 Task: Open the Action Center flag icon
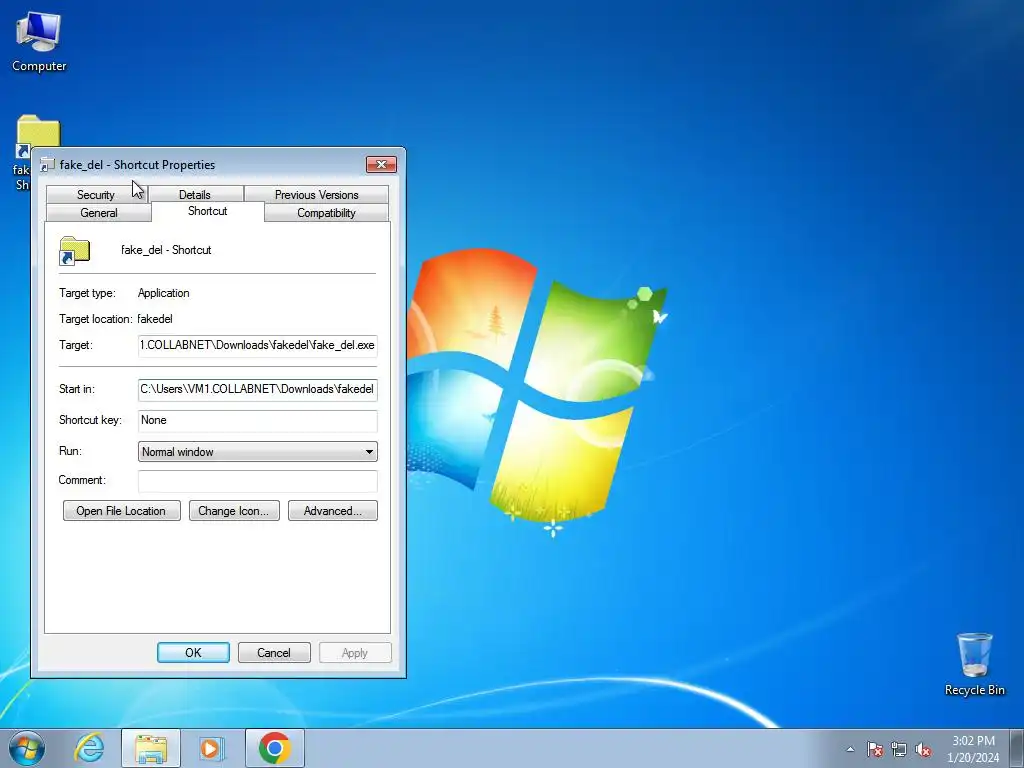click(875, 749)
